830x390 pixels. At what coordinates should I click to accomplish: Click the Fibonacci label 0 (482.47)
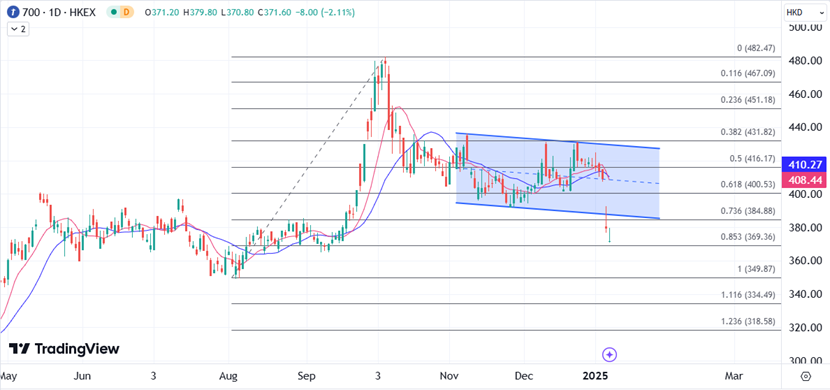(x=756, y=48)
